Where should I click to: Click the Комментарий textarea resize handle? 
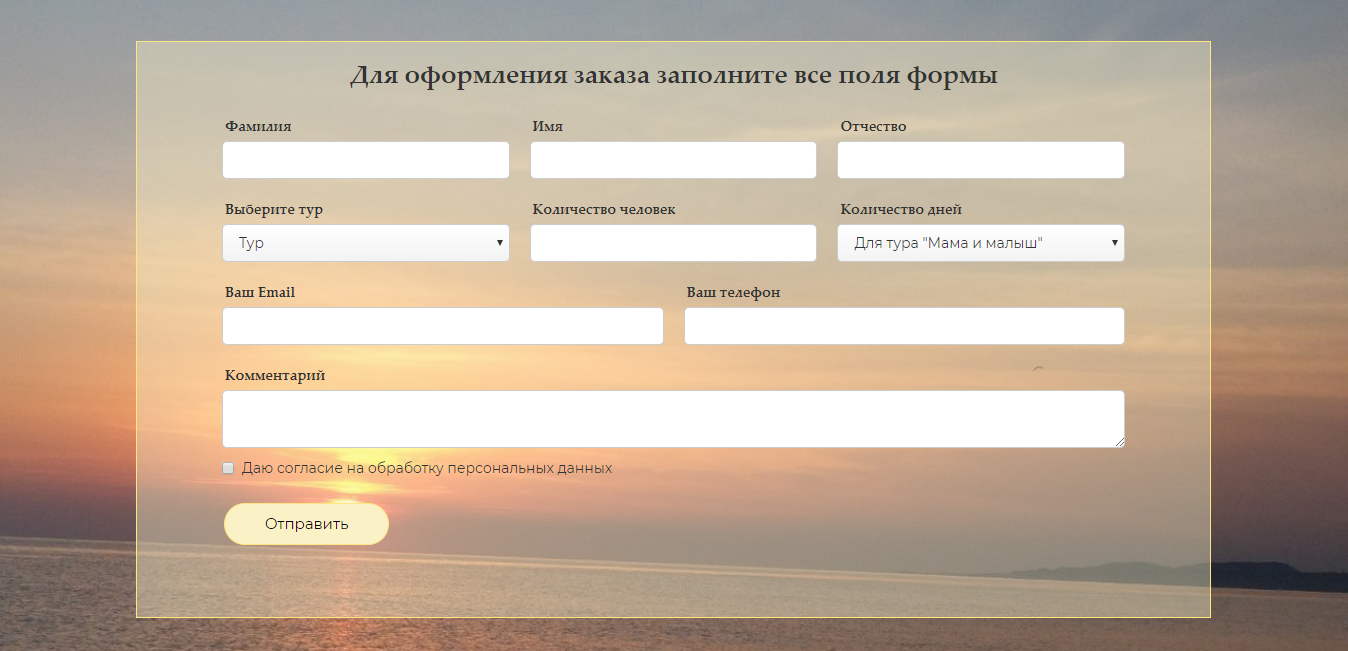point(1119,442)
